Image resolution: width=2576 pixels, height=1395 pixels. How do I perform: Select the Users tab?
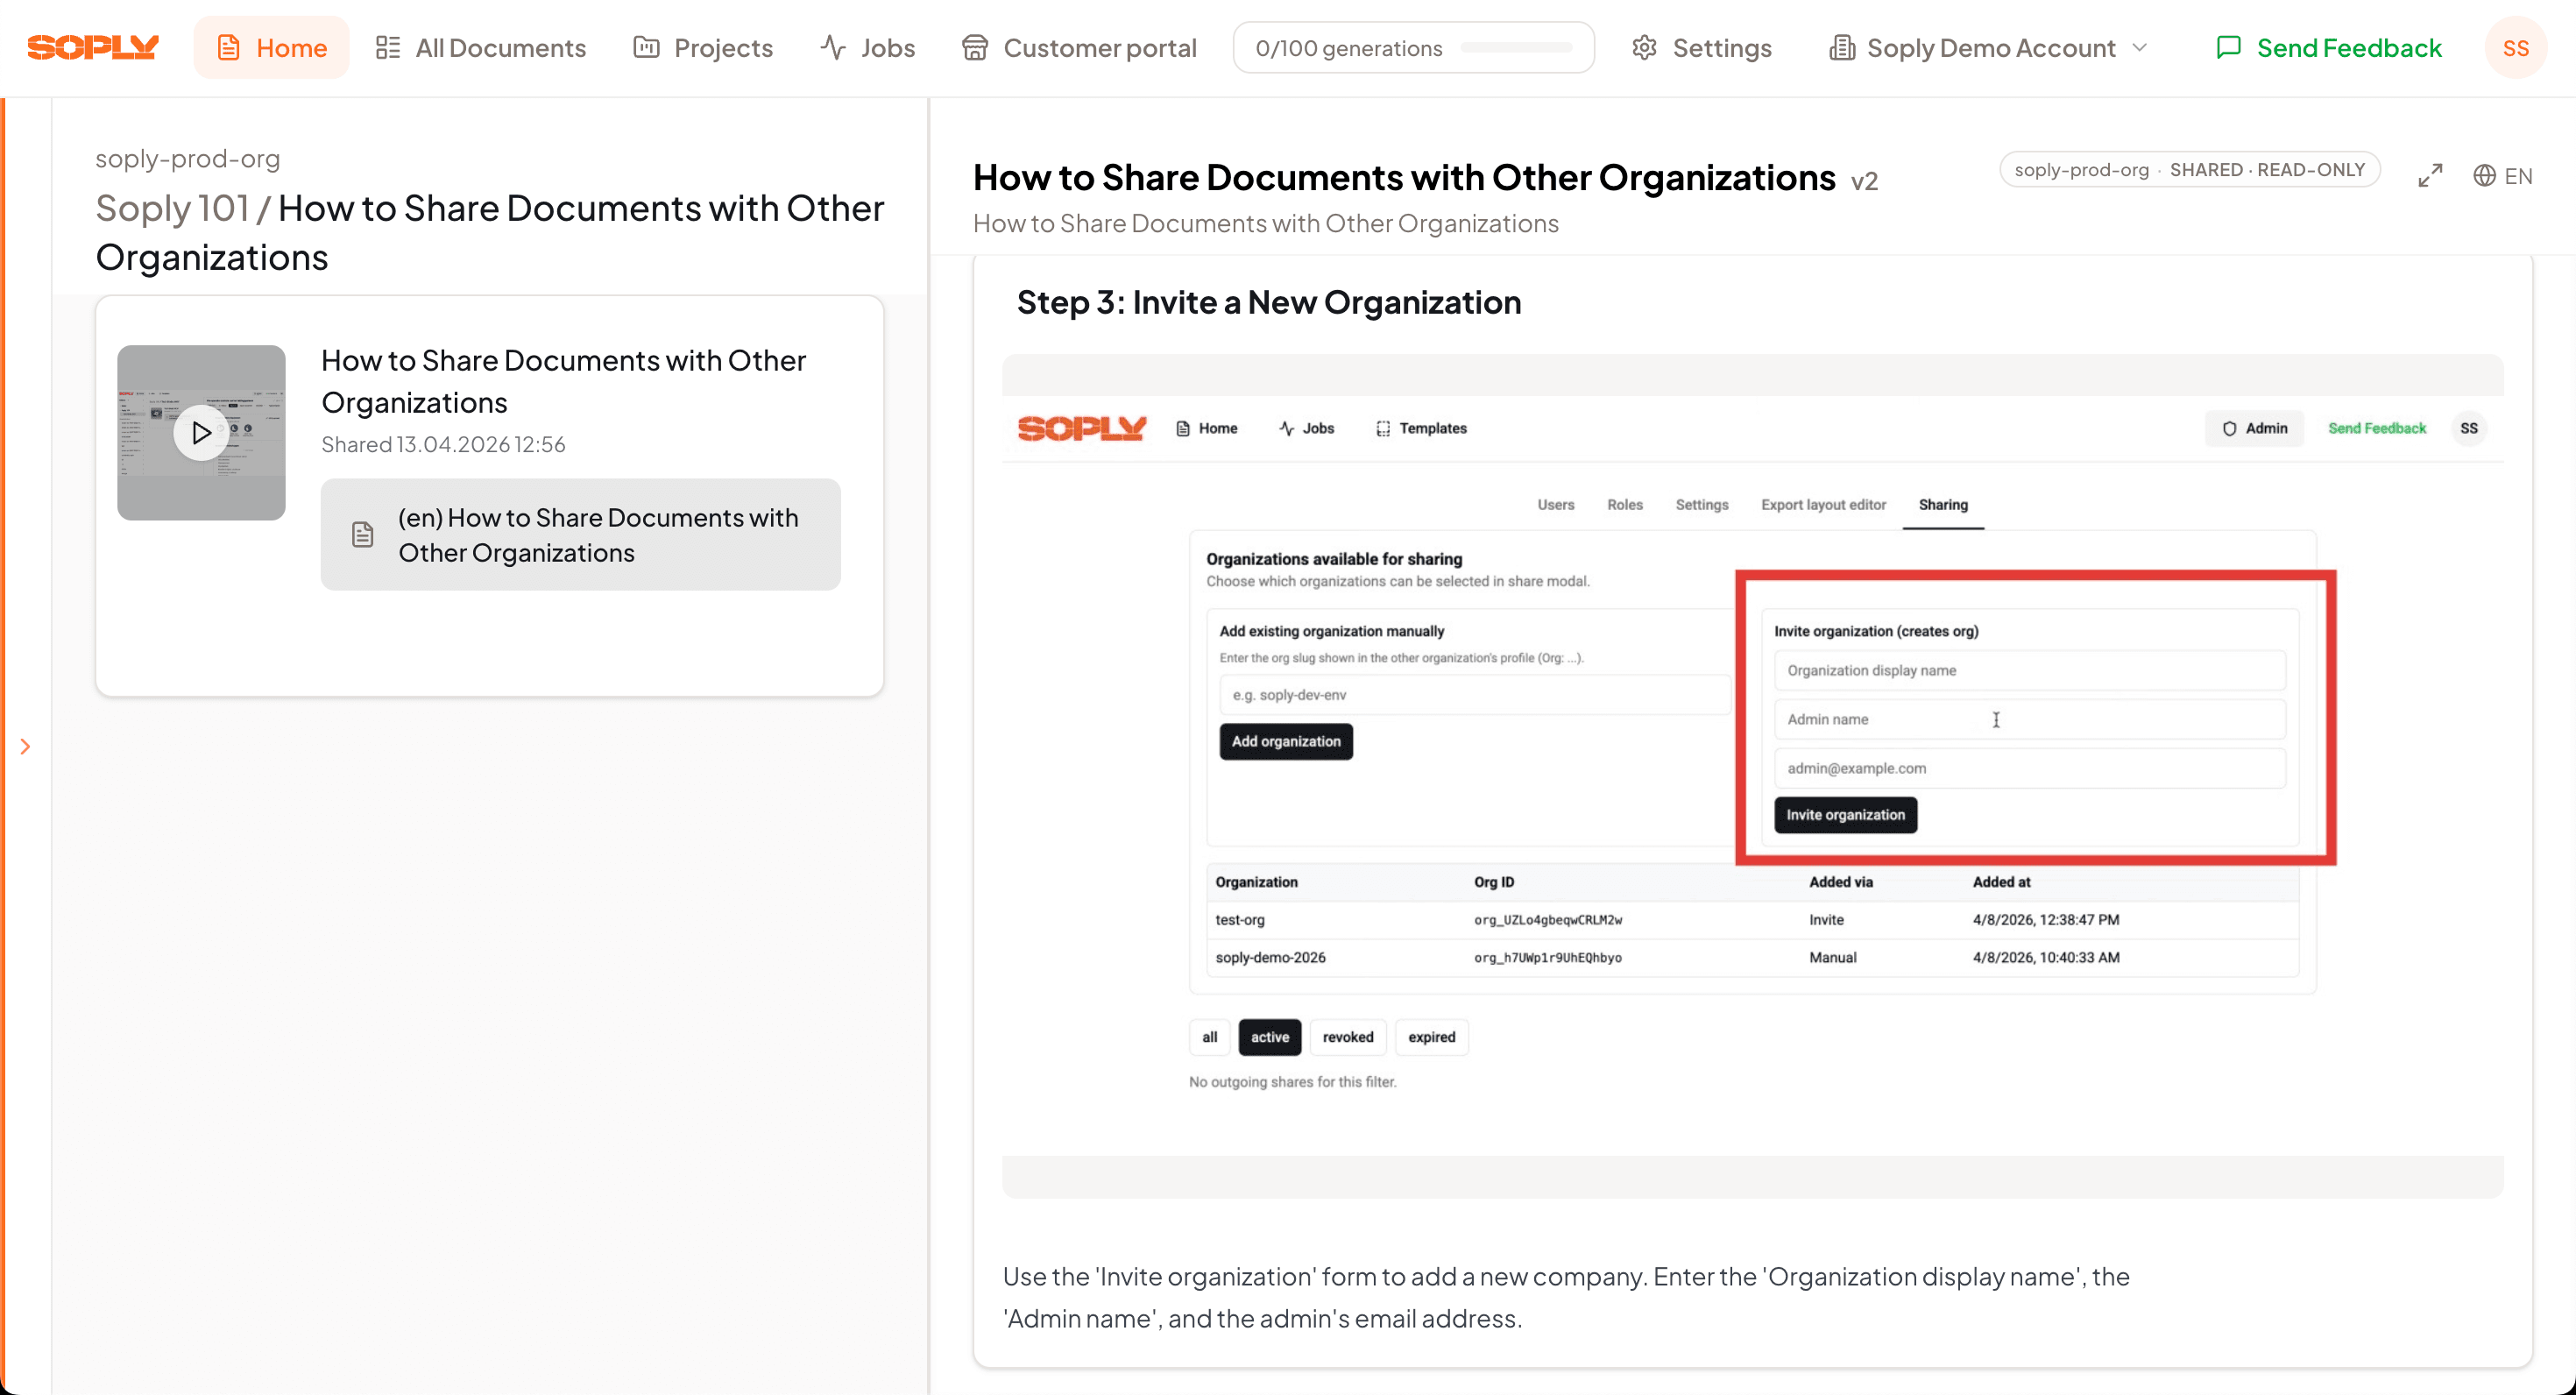(1555, 504)
